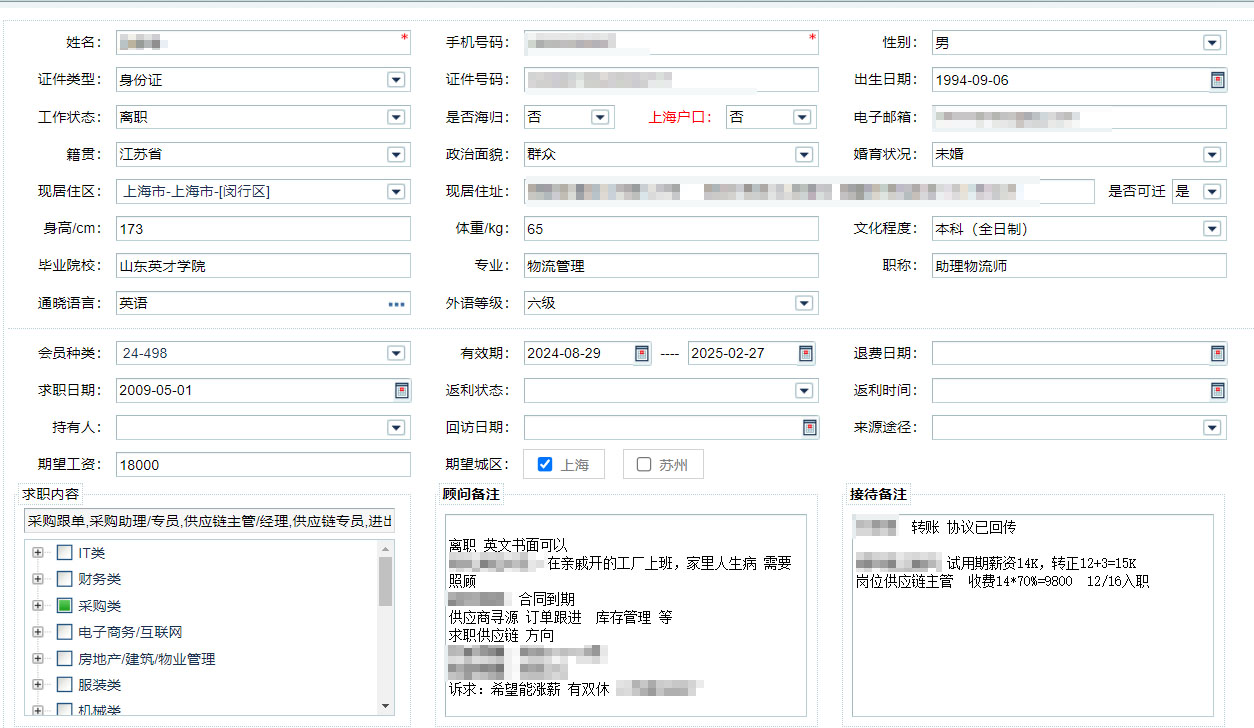Viewport: 1254px width, 728px height.
Task: Open the 性别 dropdown
Action: tap(1212, 43)
